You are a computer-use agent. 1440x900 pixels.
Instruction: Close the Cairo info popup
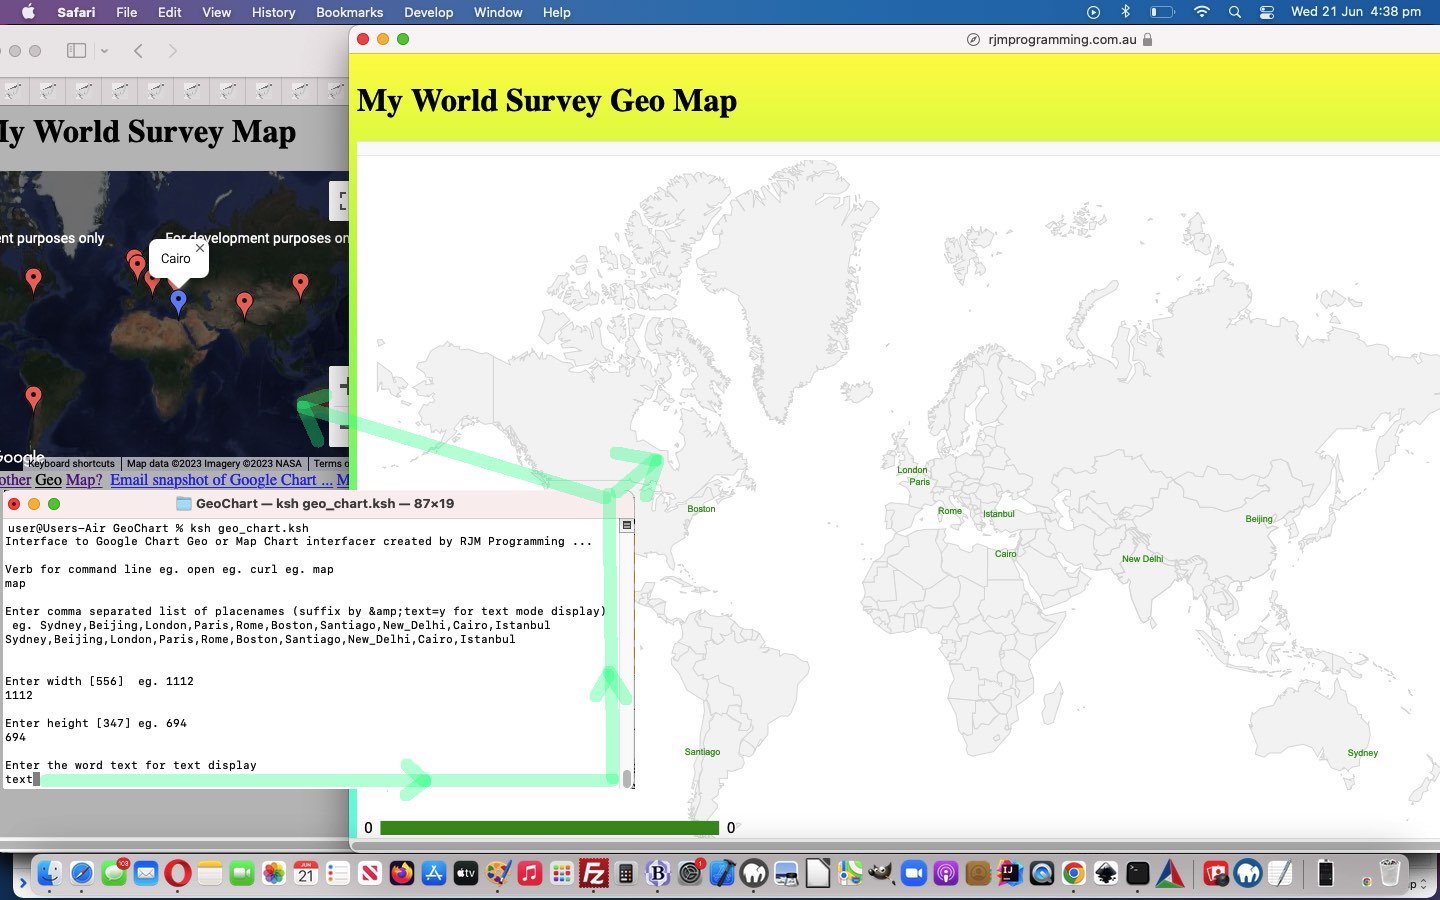pyautogui.click(x=200, y=248)
